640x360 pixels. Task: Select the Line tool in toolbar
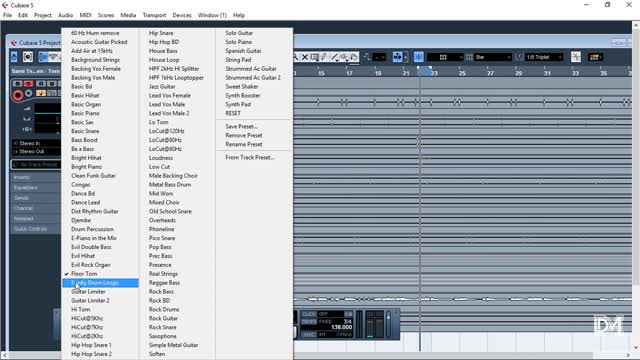(x=334, y=57)
